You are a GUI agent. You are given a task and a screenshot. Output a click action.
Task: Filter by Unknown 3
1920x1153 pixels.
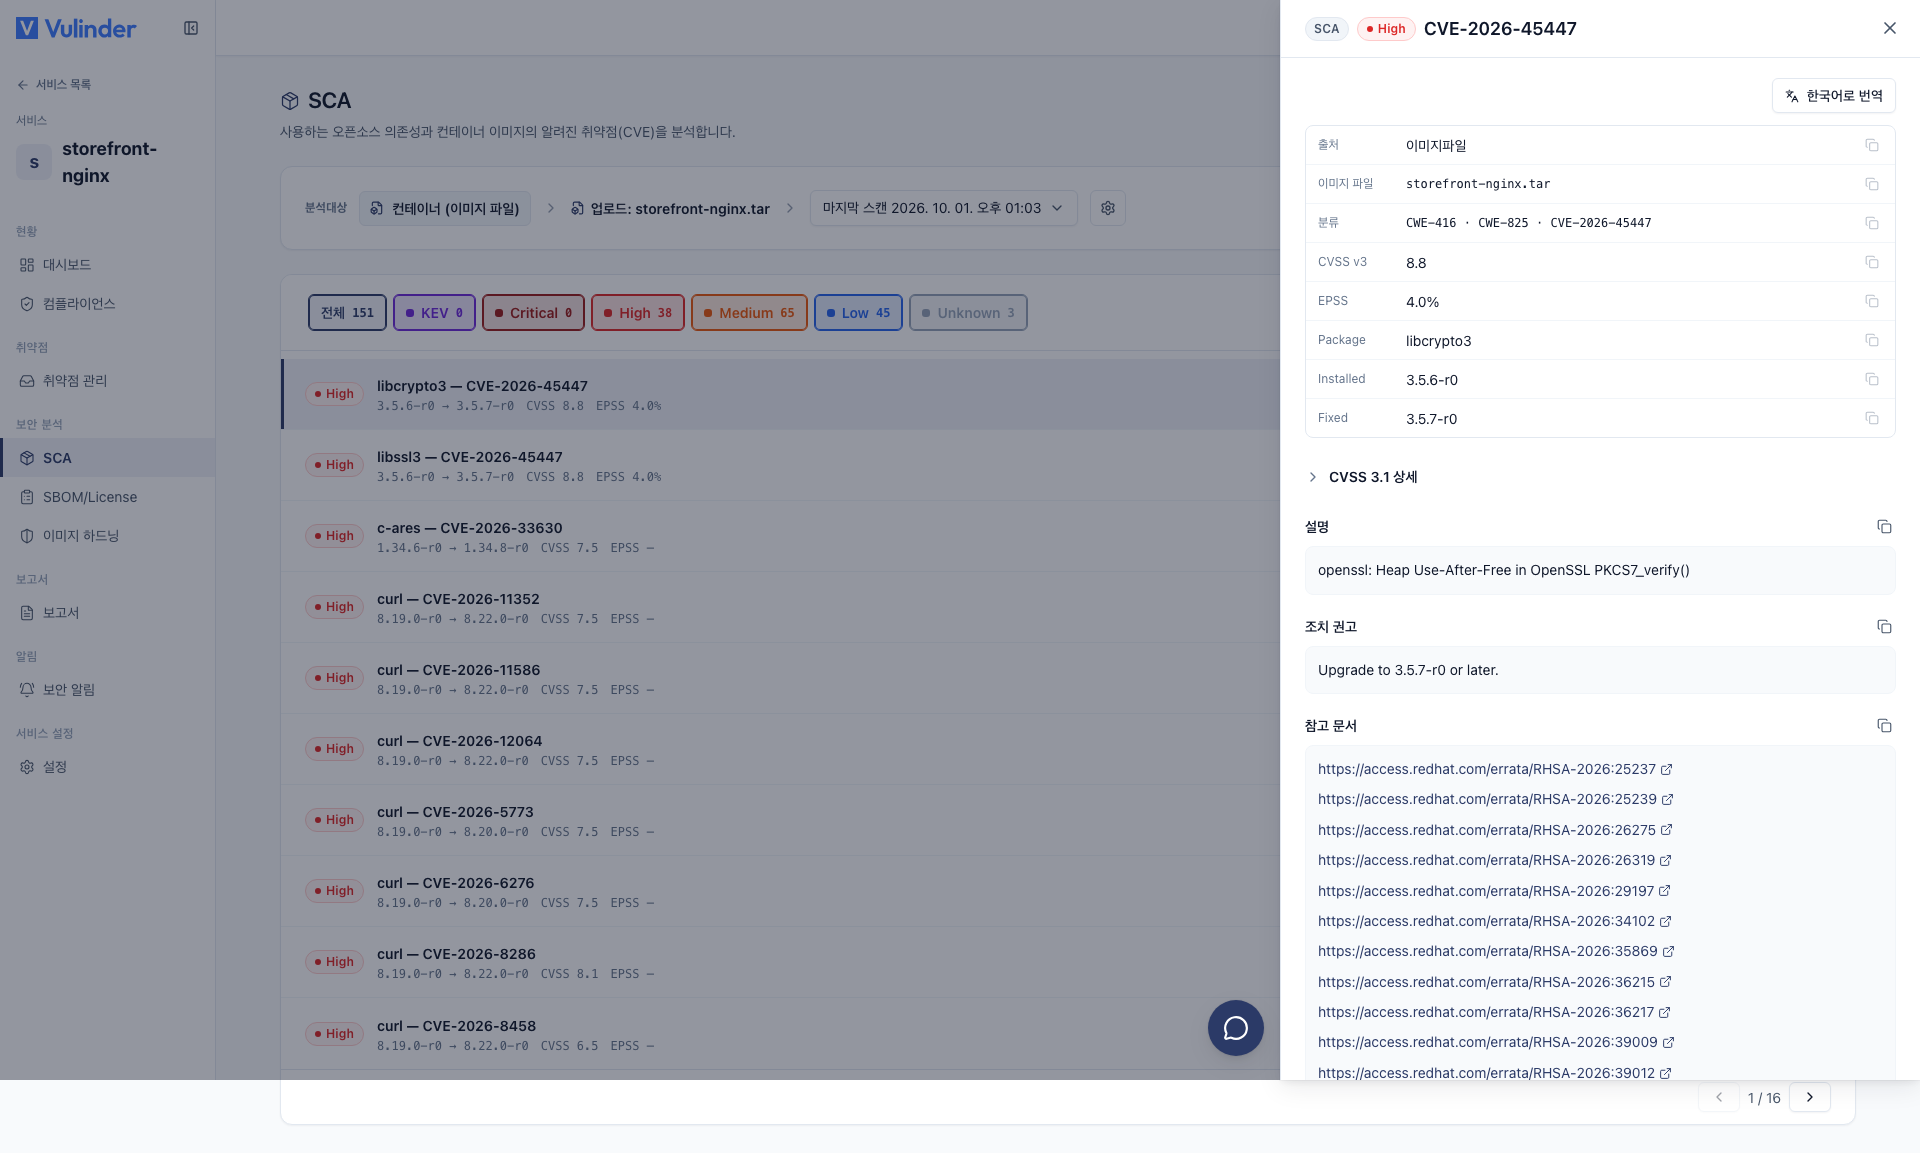[968, 312]
